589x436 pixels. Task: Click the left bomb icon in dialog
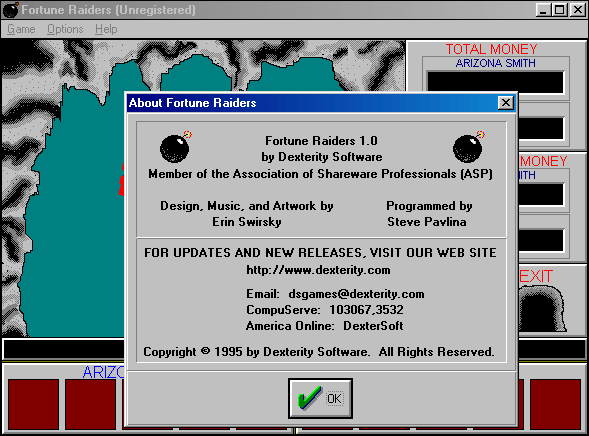click(x=175, y=147)
